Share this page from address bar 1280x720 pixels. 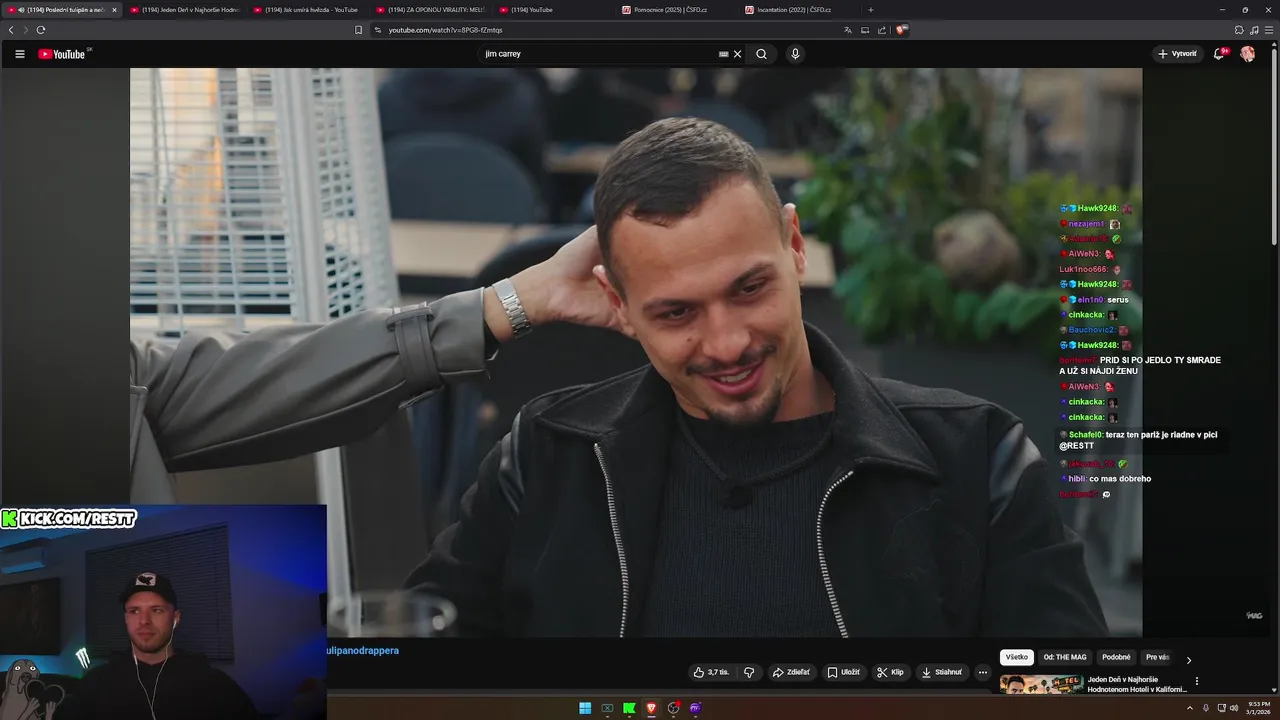[882, 30]
